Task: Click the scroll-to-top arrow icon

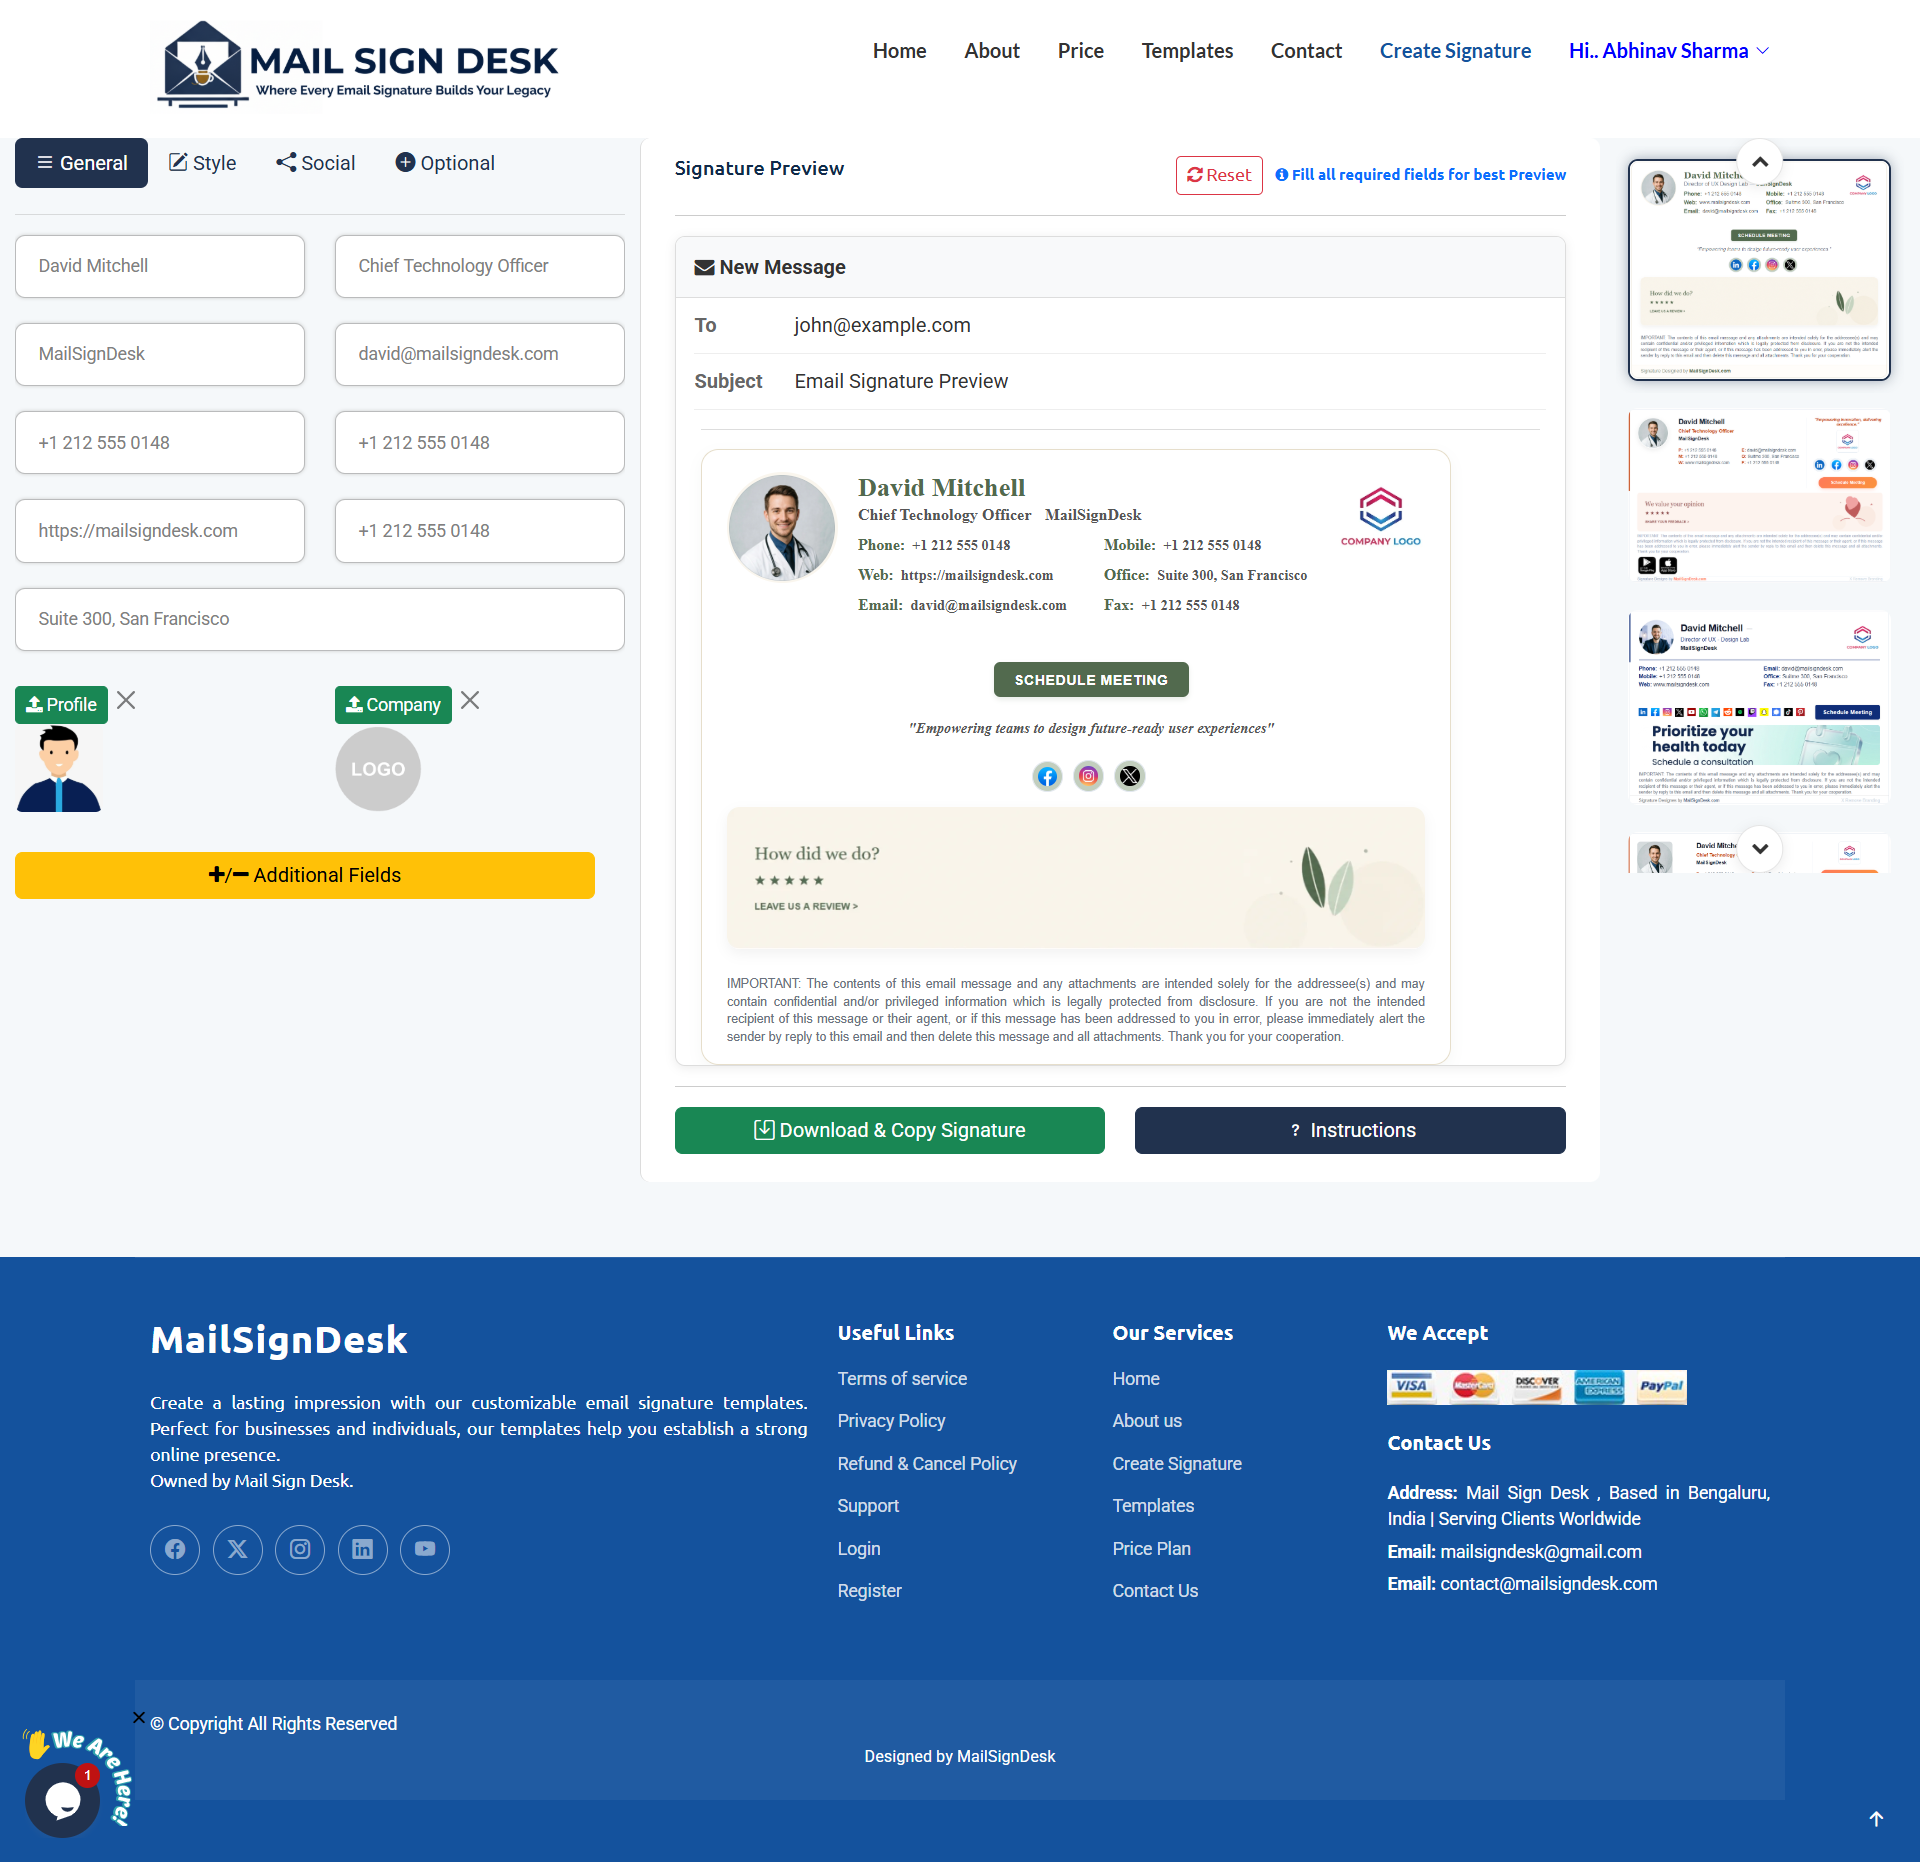Action: coord(1876,1819)
